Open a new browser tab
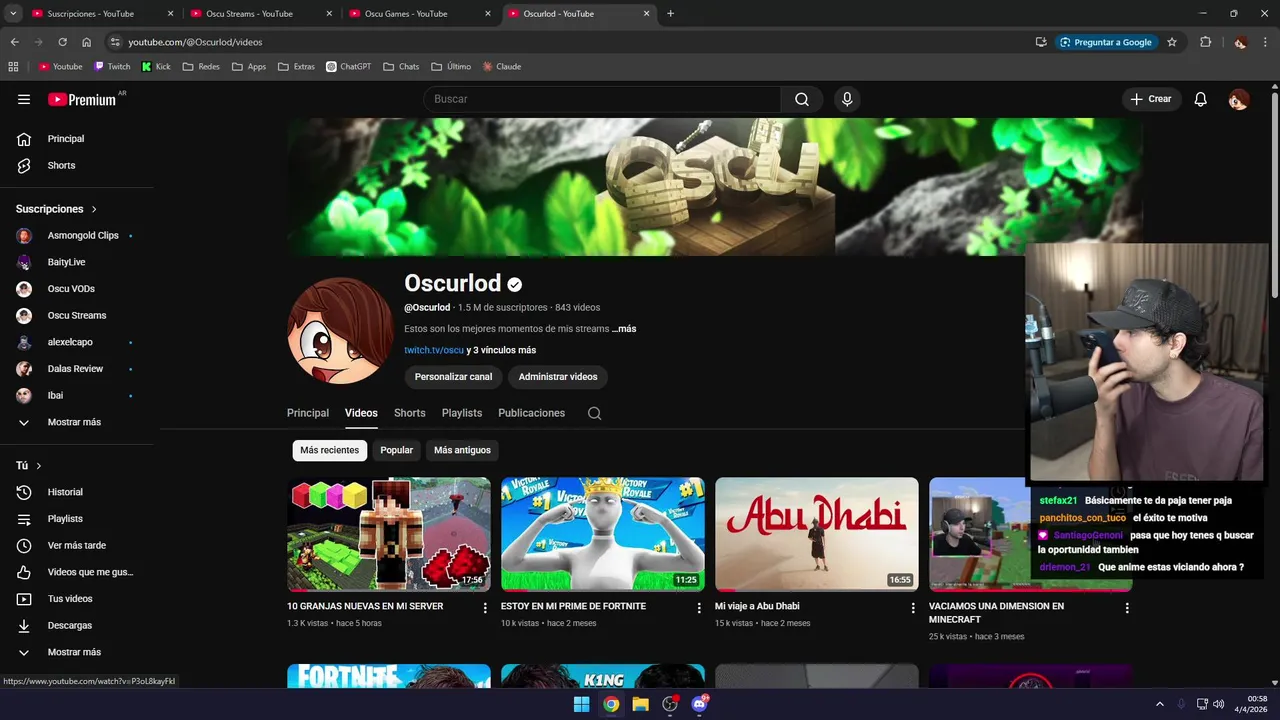1280x720 pixels. 670,14
